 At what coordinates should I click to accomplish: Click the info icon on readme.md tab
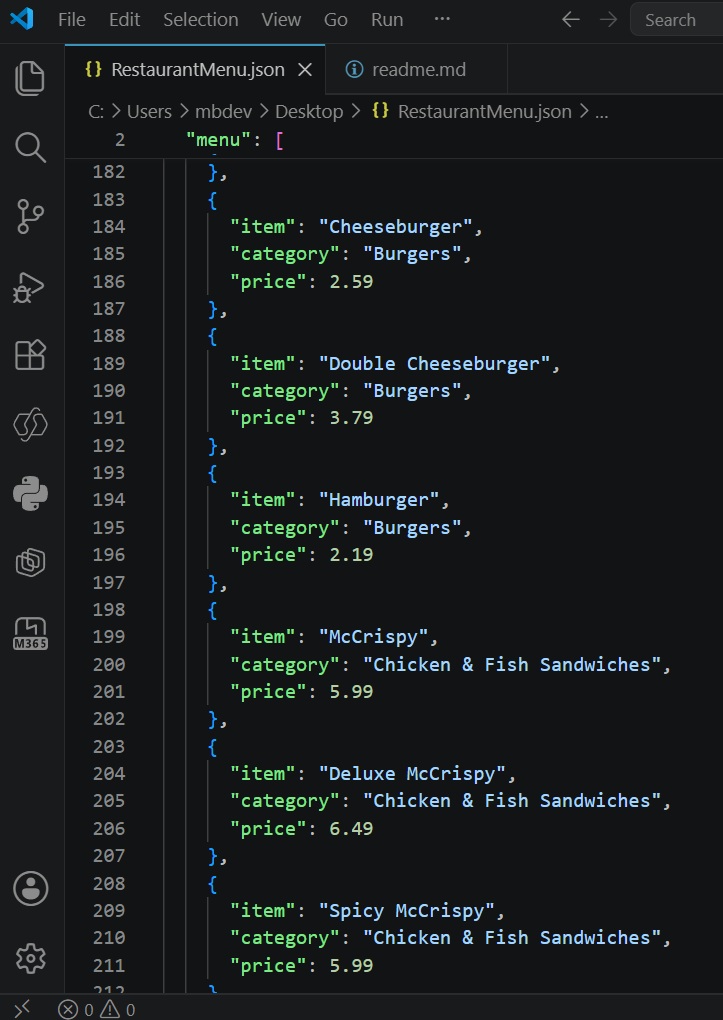pyautogui.click(x=354, y=70)
